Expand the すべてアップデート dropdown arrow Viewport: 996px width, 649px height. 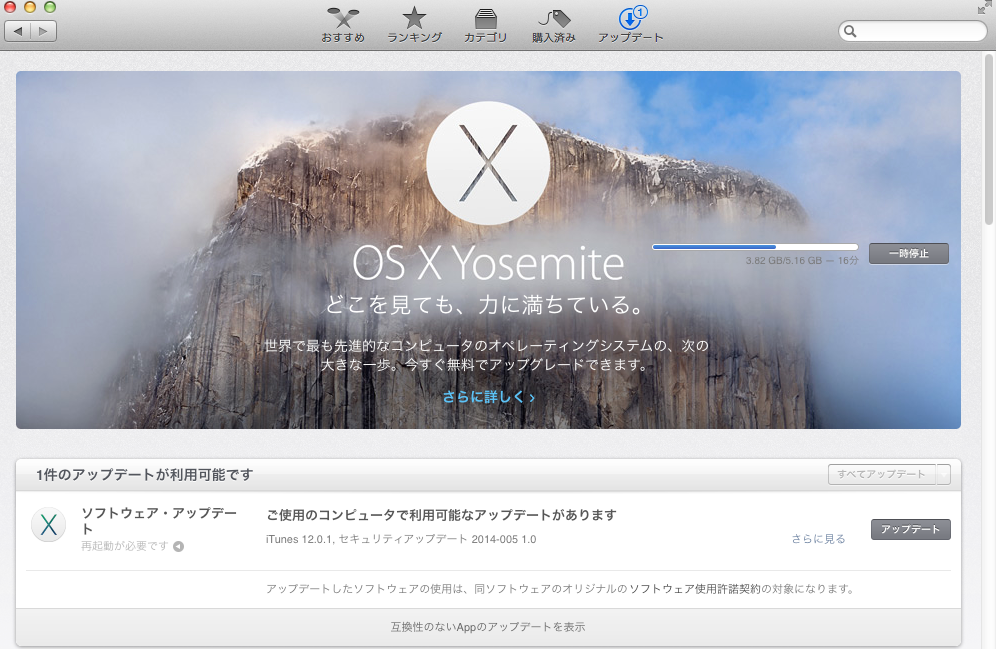(x=943, y=474)
